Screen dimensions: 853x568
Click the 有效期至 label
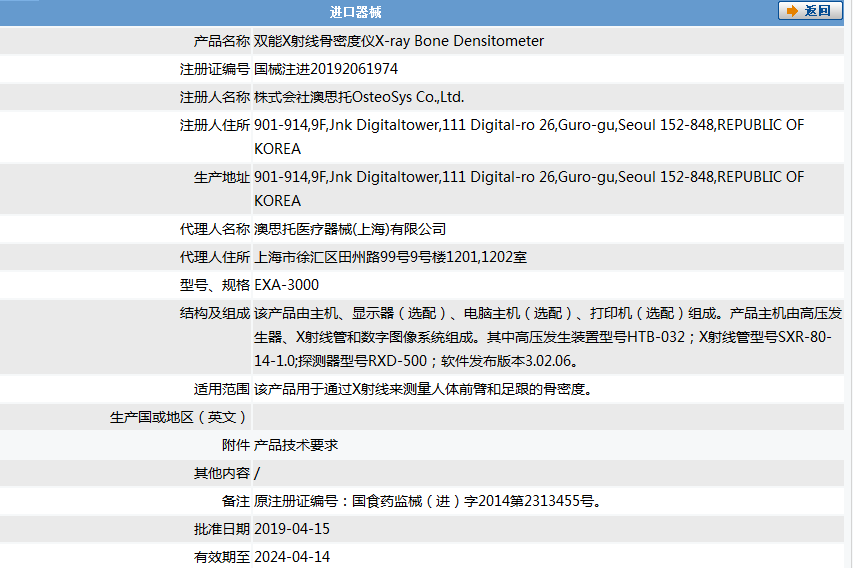pos(221,557)
